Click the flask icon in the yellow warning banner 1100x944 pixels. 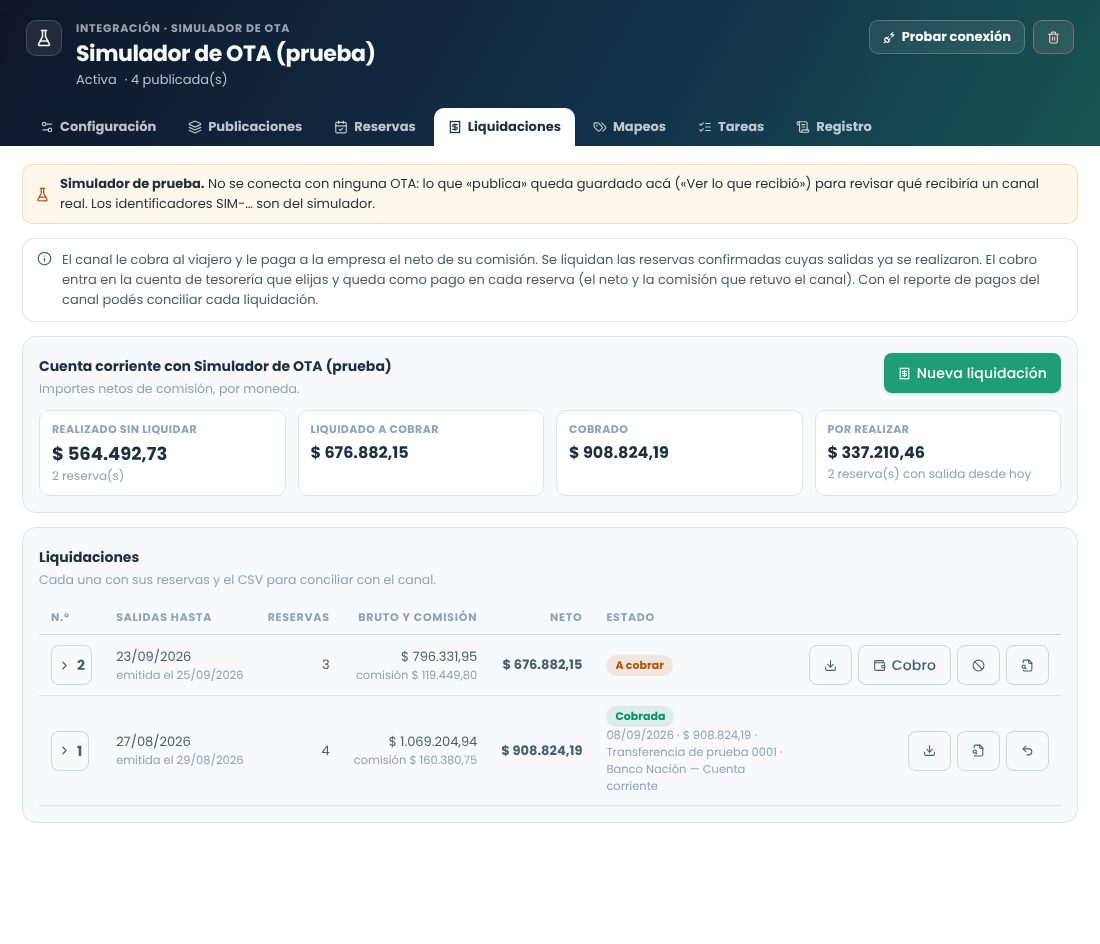43,194
